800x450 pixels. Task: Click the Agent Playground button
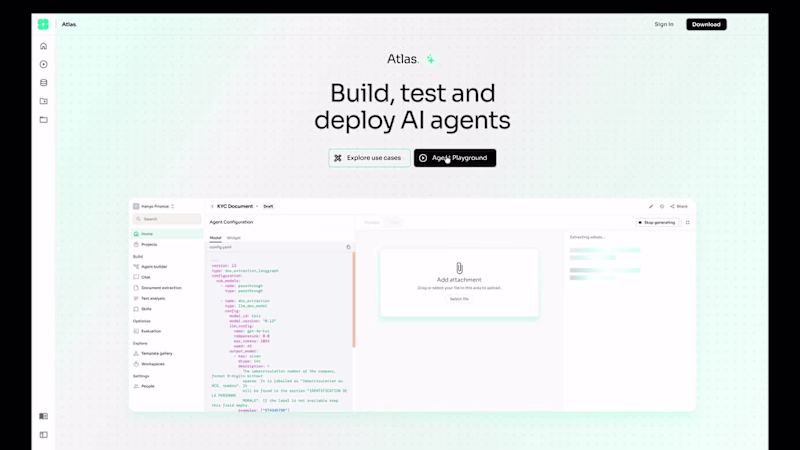[x=455, y=158]
